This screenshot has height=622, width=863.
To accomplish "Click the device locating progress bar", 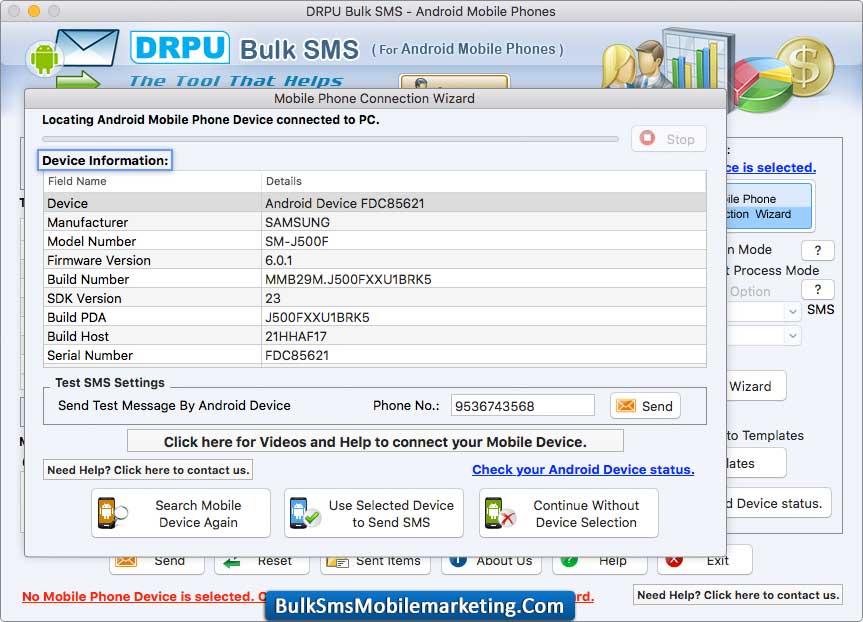I will tap(330, 139).
